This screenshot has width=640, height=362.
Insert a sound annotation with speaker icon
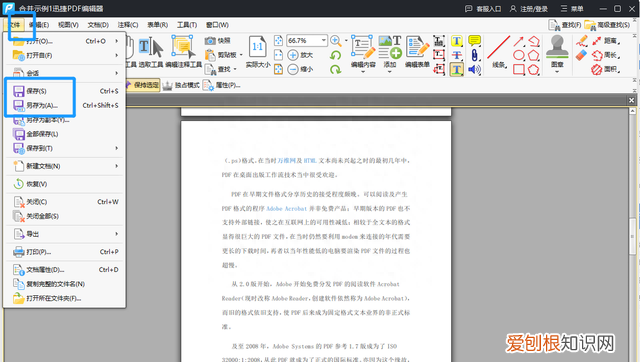tap(474, 69)
